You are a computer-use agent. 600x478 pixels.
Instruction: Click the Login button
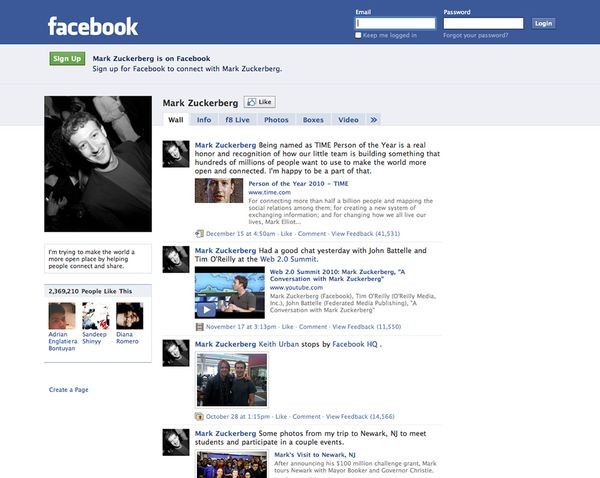click(x=543, y=23)
